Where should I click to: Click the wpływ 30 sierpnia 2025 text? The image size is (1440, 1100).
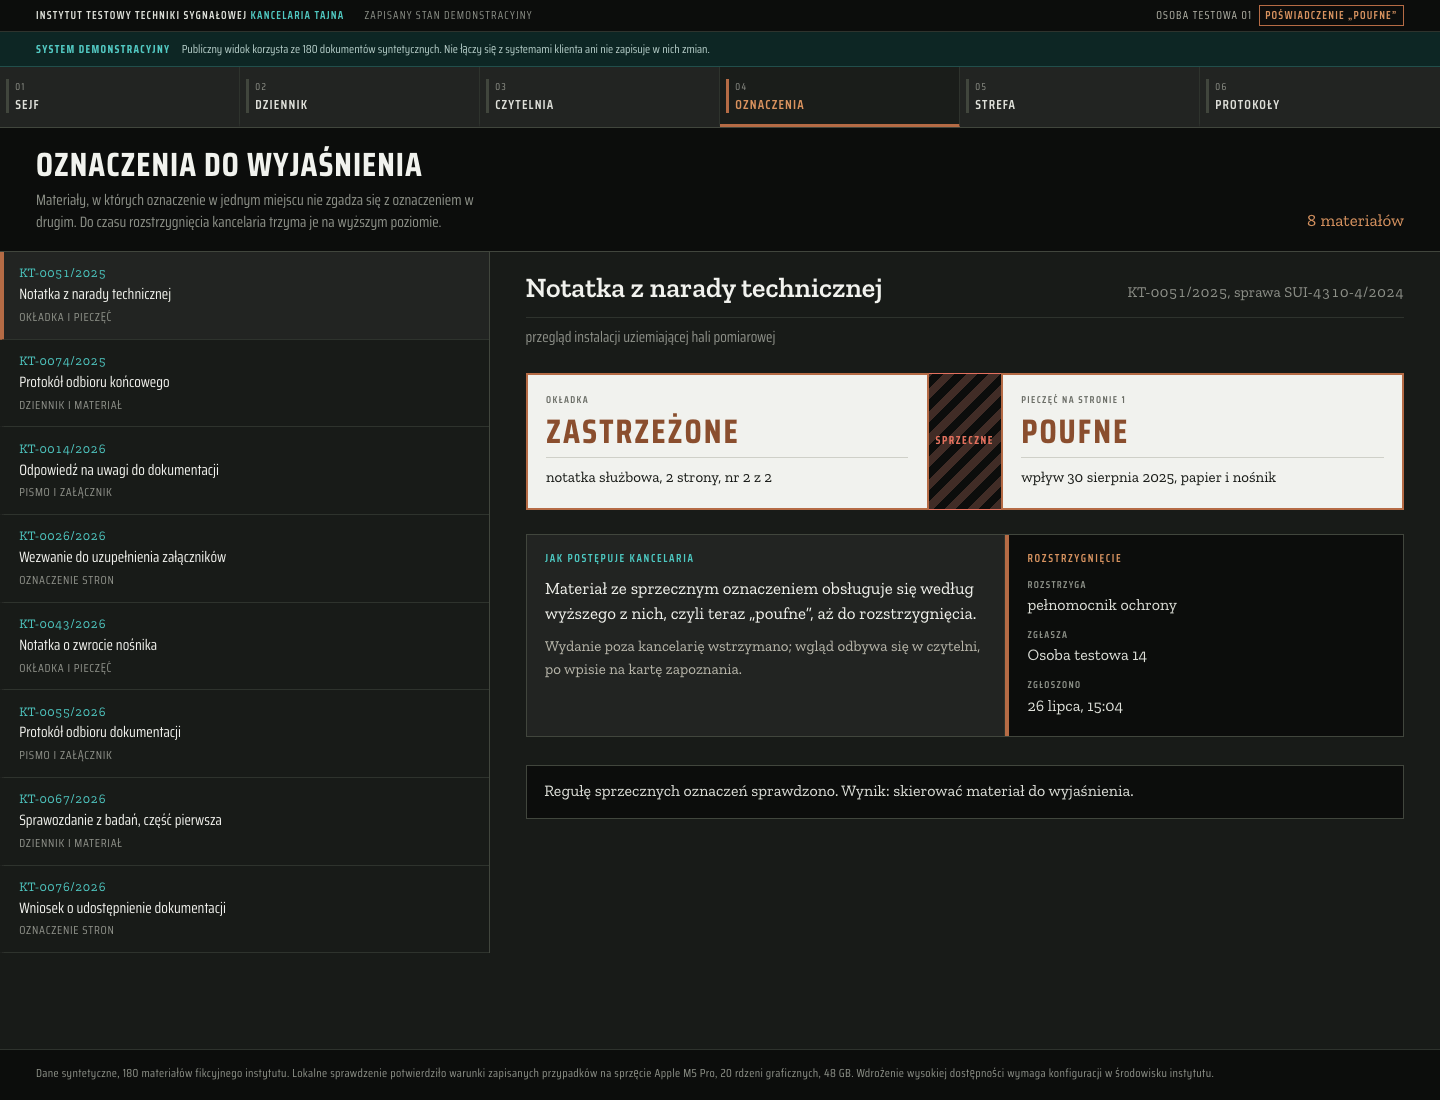(x=1148, y=478)
